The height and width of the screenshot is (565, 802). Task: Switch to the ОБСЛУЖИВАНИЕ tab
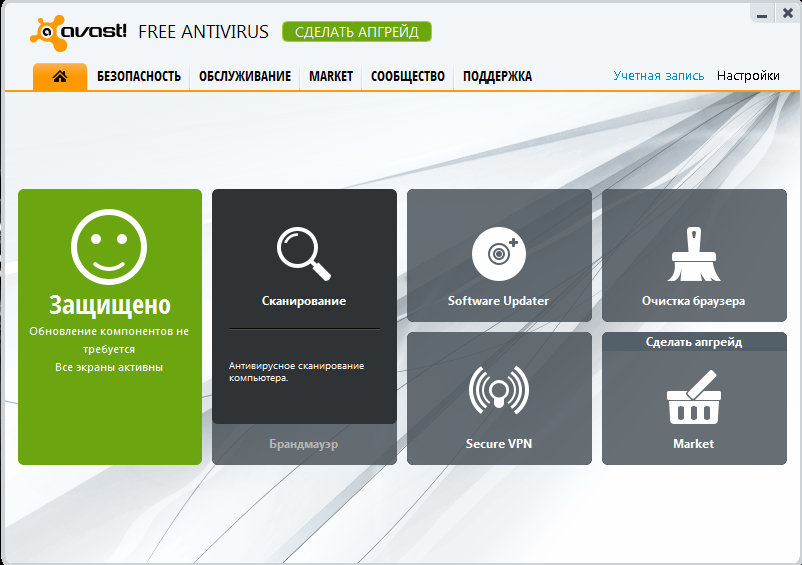pyautogui.click(x=245, y=76)
